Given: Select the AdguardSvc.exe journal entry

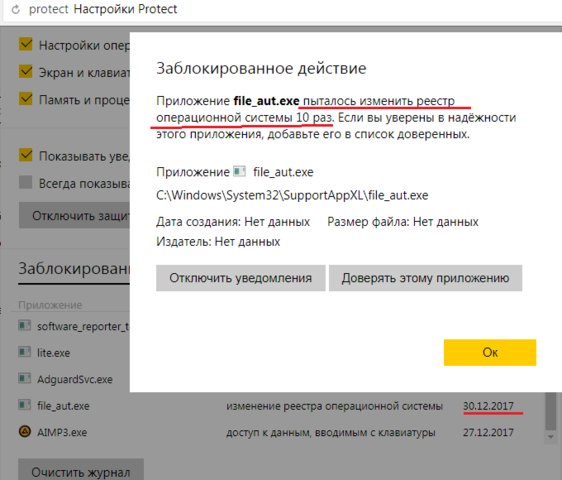Looking at the screenshot, I should (75, 379).
